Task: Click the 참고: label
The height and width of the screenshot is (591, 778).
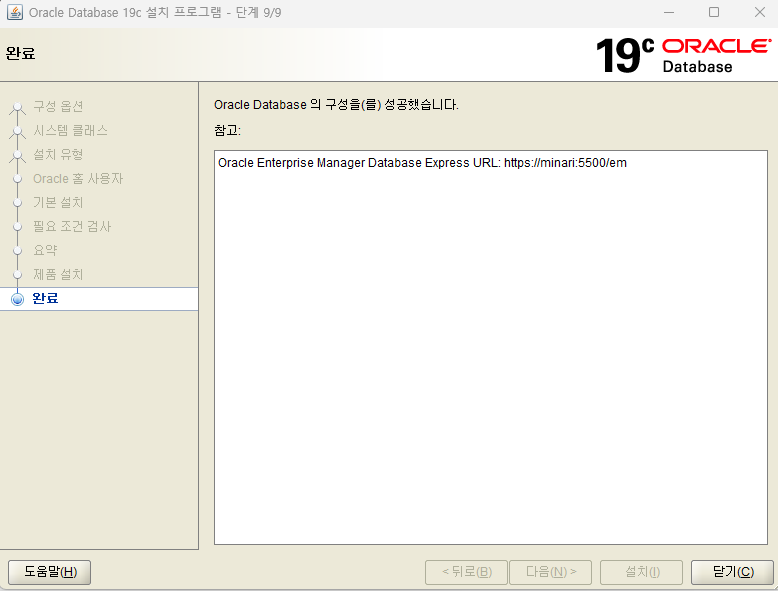Action: [227, 131]
